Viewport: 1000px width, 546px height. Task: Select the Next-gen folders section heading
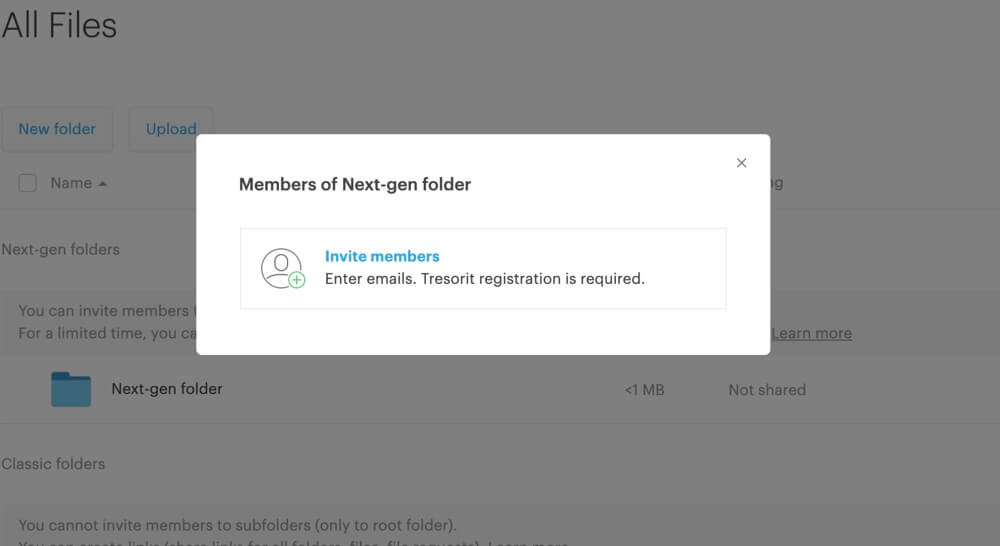(x=61, y=249)
